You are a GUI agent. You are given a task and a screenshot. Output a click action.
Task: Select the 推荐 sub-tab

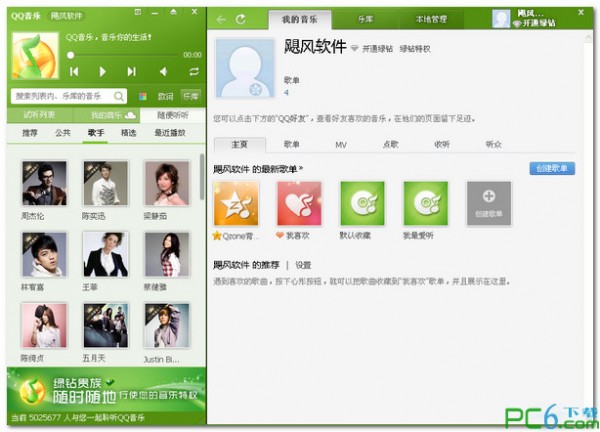30,133
